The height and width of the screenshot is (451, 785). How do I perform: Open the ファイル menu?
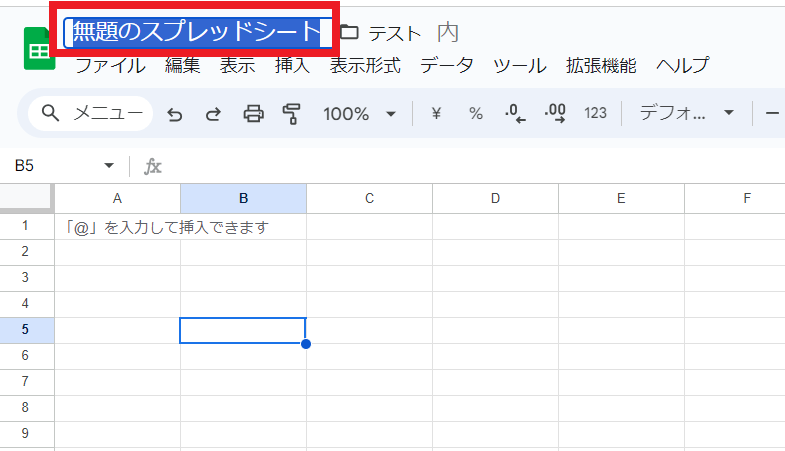[110, 67]
